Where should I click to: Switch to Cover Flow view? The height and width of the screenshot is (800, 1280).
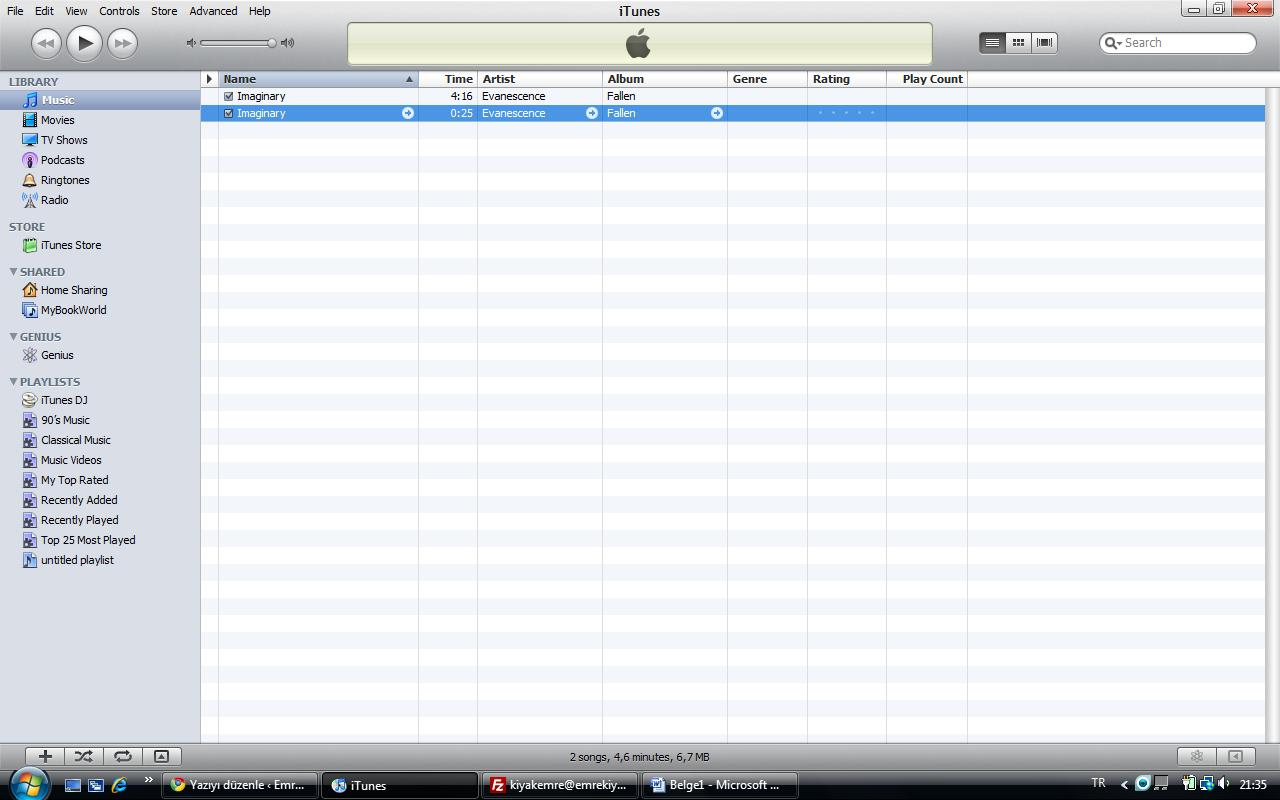pos(1044,43)
